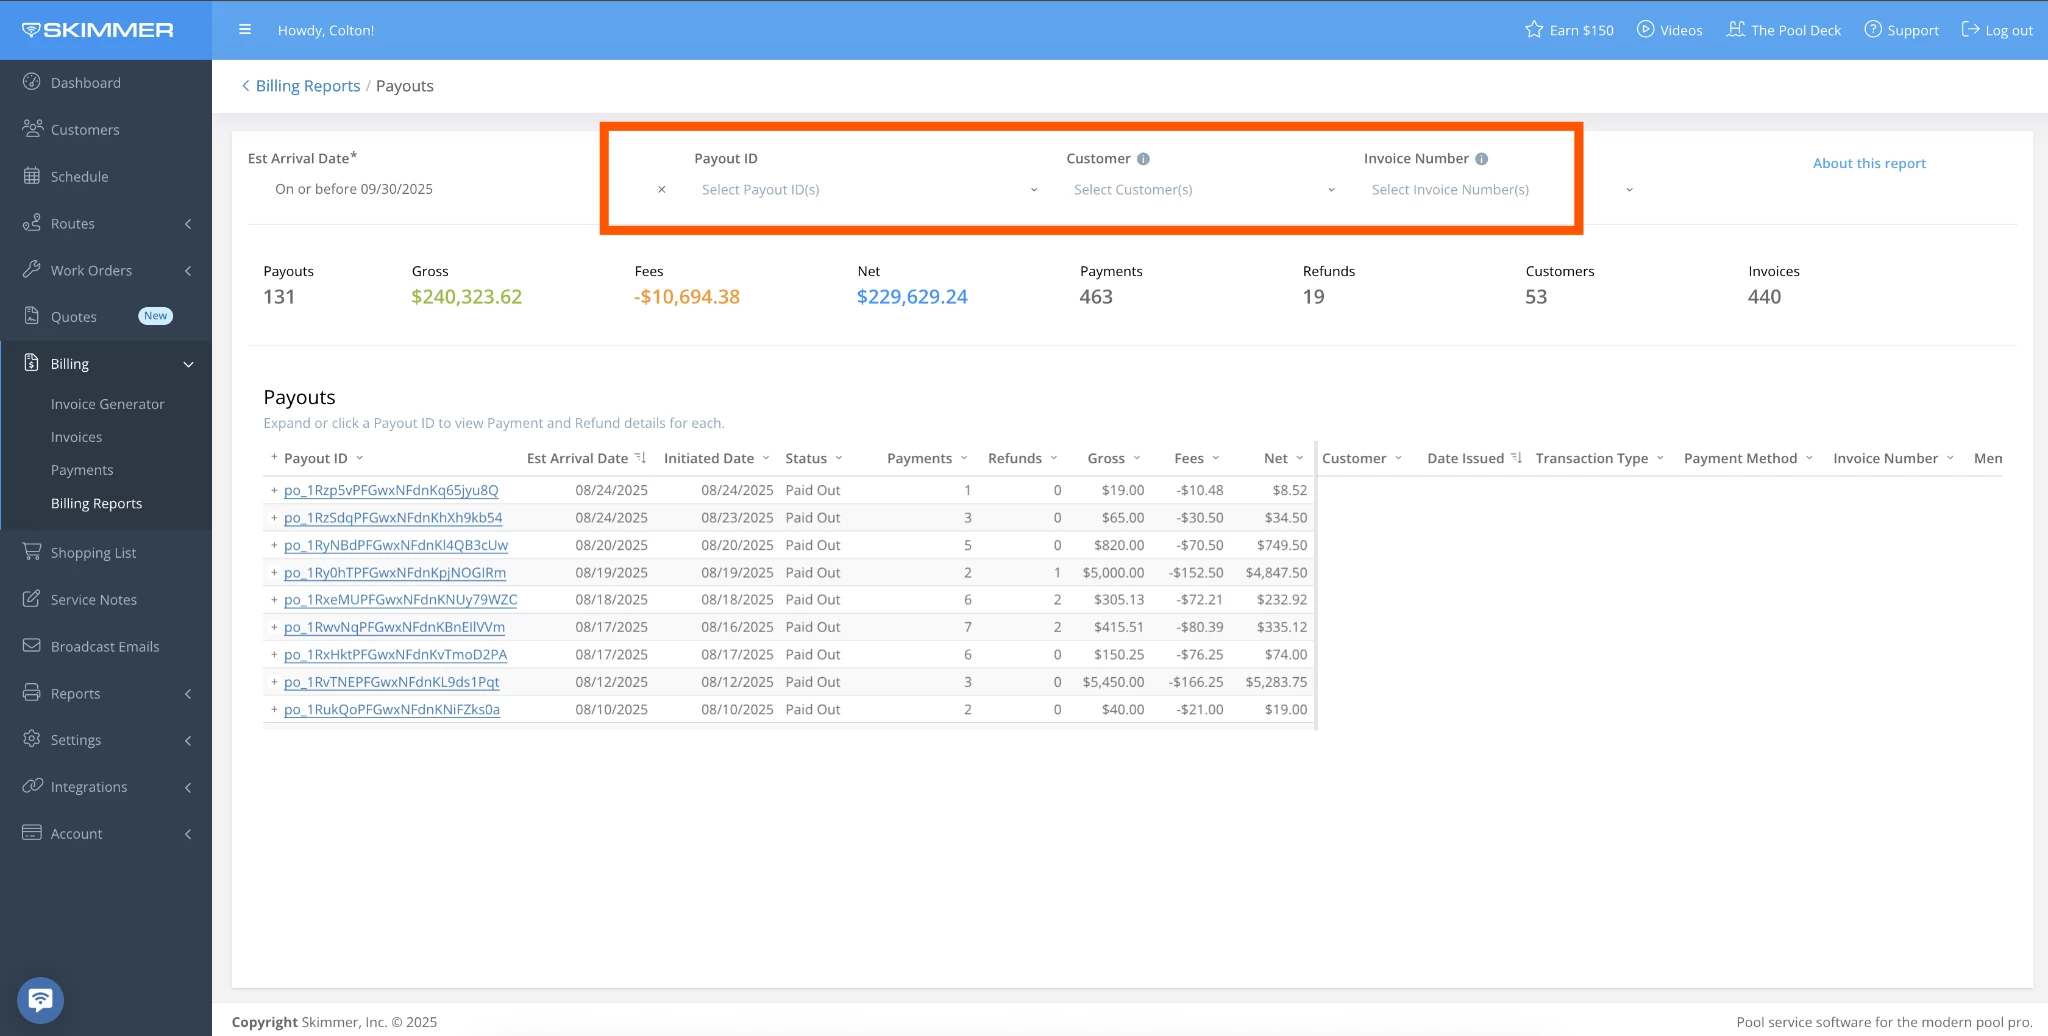Open the About this report link
2048x1036 pixels.
pyautogui.click(x=1869, y=163)
